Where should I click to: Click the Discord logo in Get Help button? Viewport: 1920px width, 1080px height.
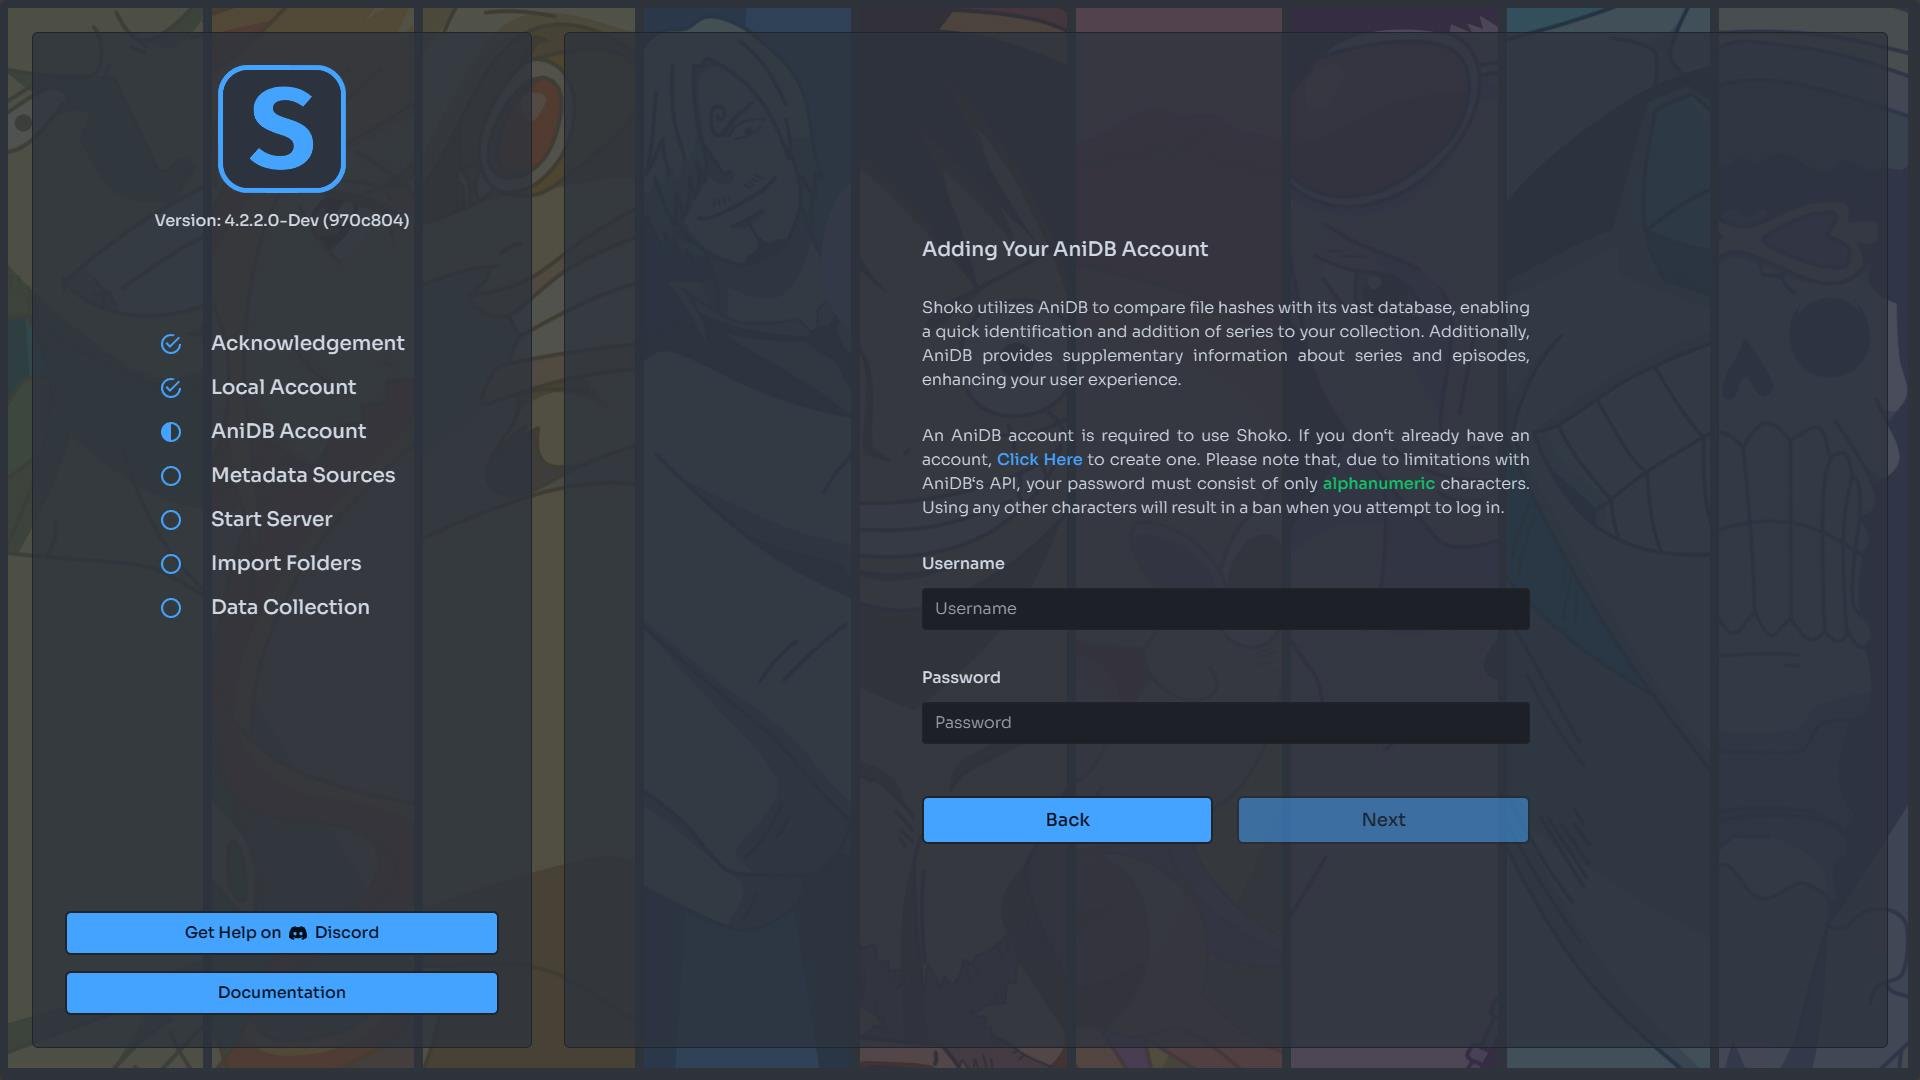(x=297, y=934)
